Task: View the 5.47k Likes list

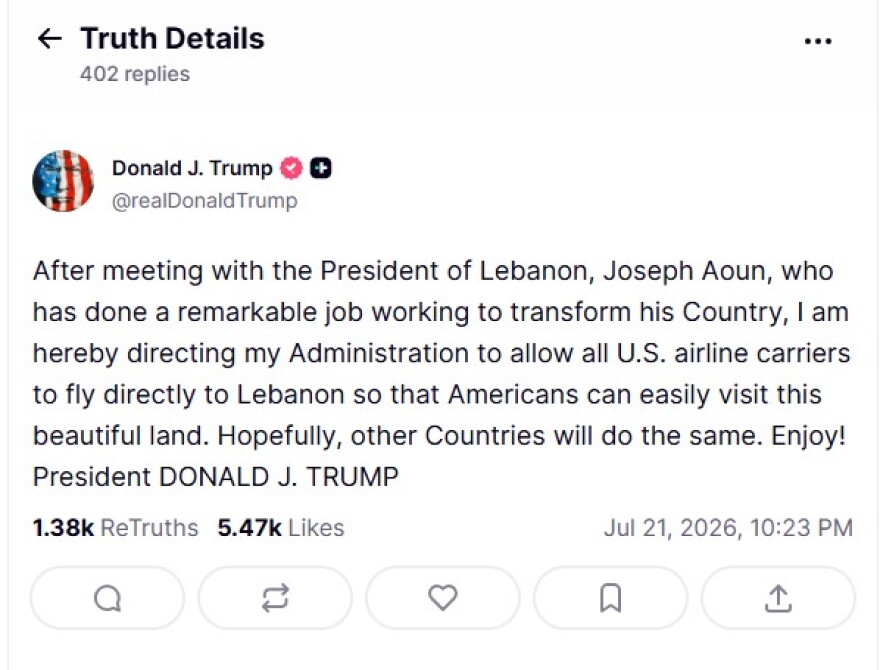Action: pos(281,528)
